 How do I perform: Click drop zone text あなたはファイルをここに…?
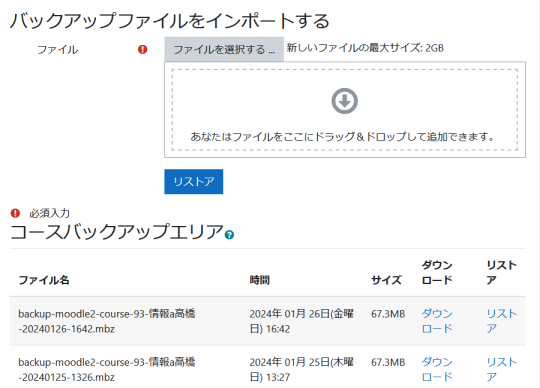(343, 137)
